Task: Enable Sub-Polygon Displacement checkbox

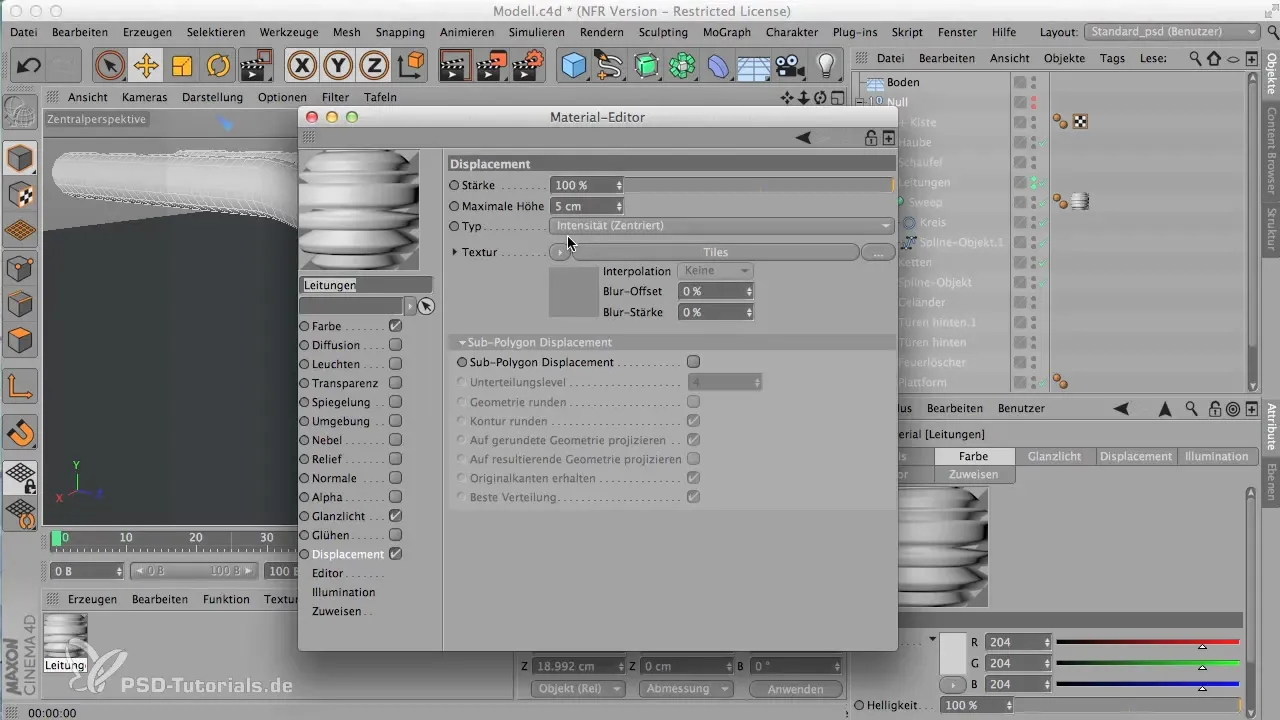Action: 693,362
